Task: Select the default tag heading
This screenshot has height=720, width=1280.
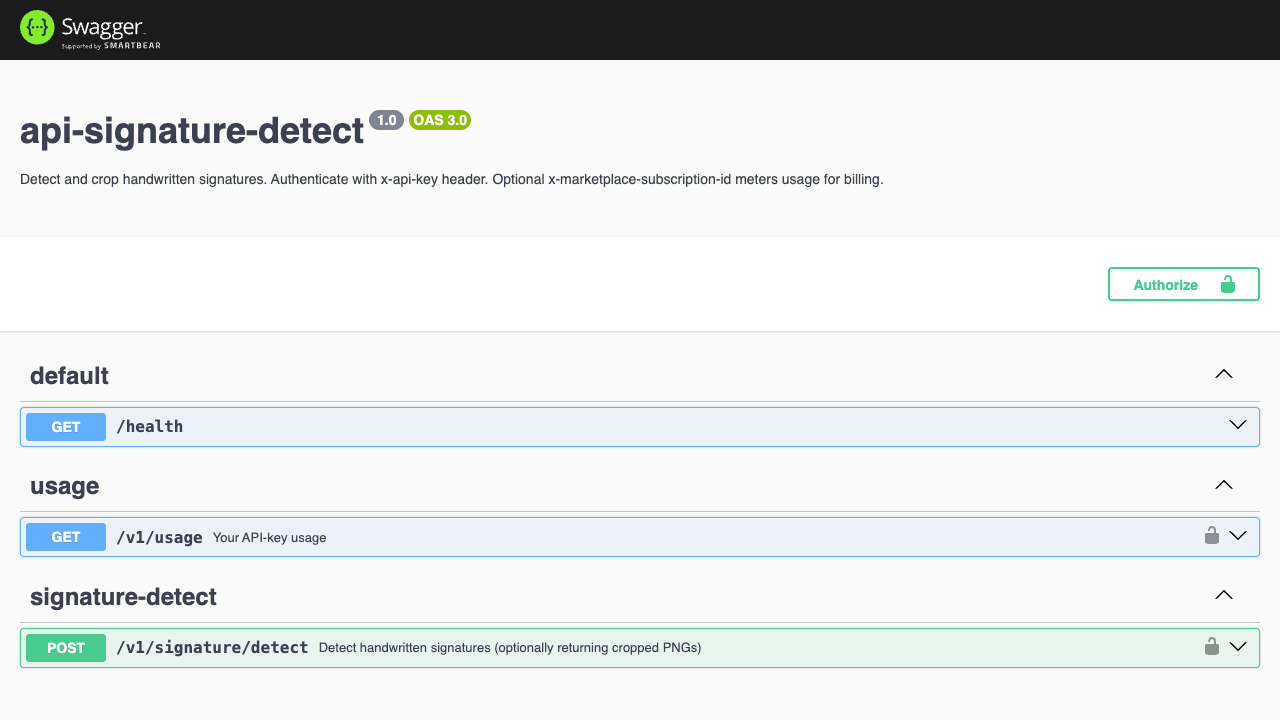Action: coord(69,376)
